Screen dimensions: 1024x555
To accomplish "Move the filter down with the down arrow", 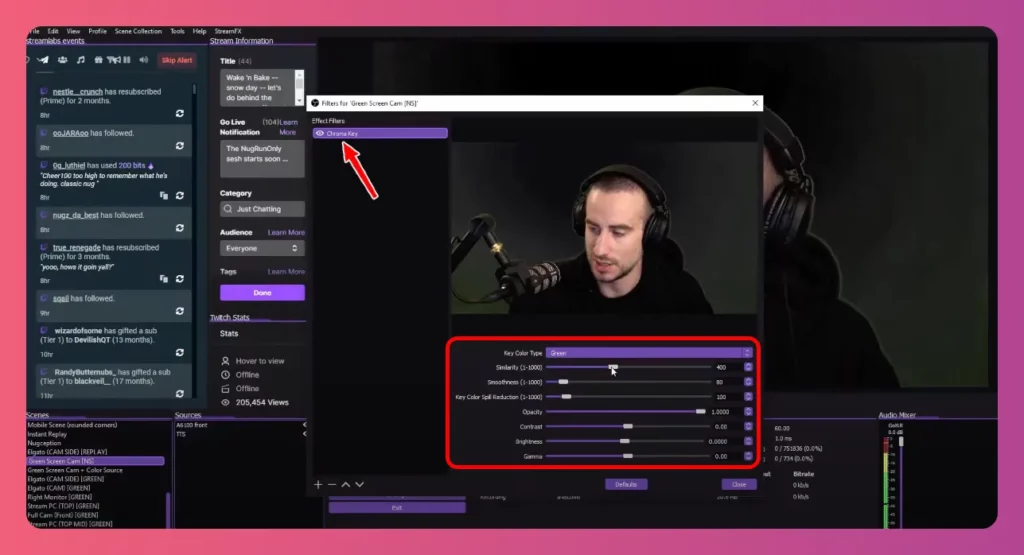I will 360,484.
